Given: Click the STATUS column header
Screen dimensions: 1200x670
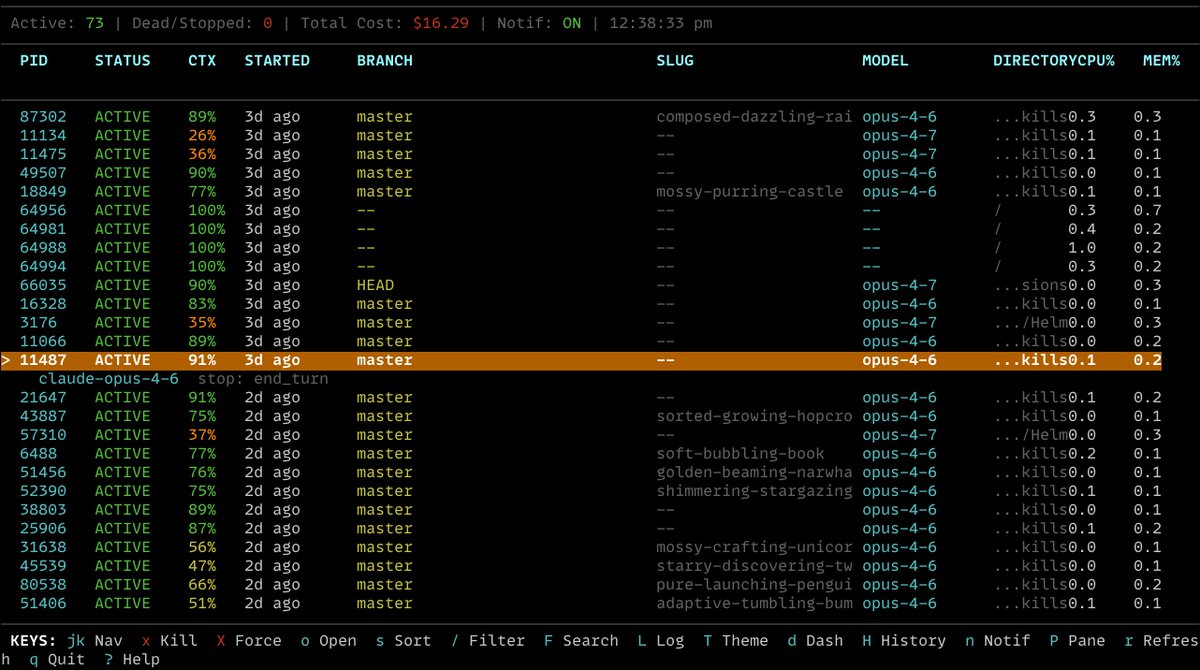Looking at the screenshot, I should click(x=123, y=60).
